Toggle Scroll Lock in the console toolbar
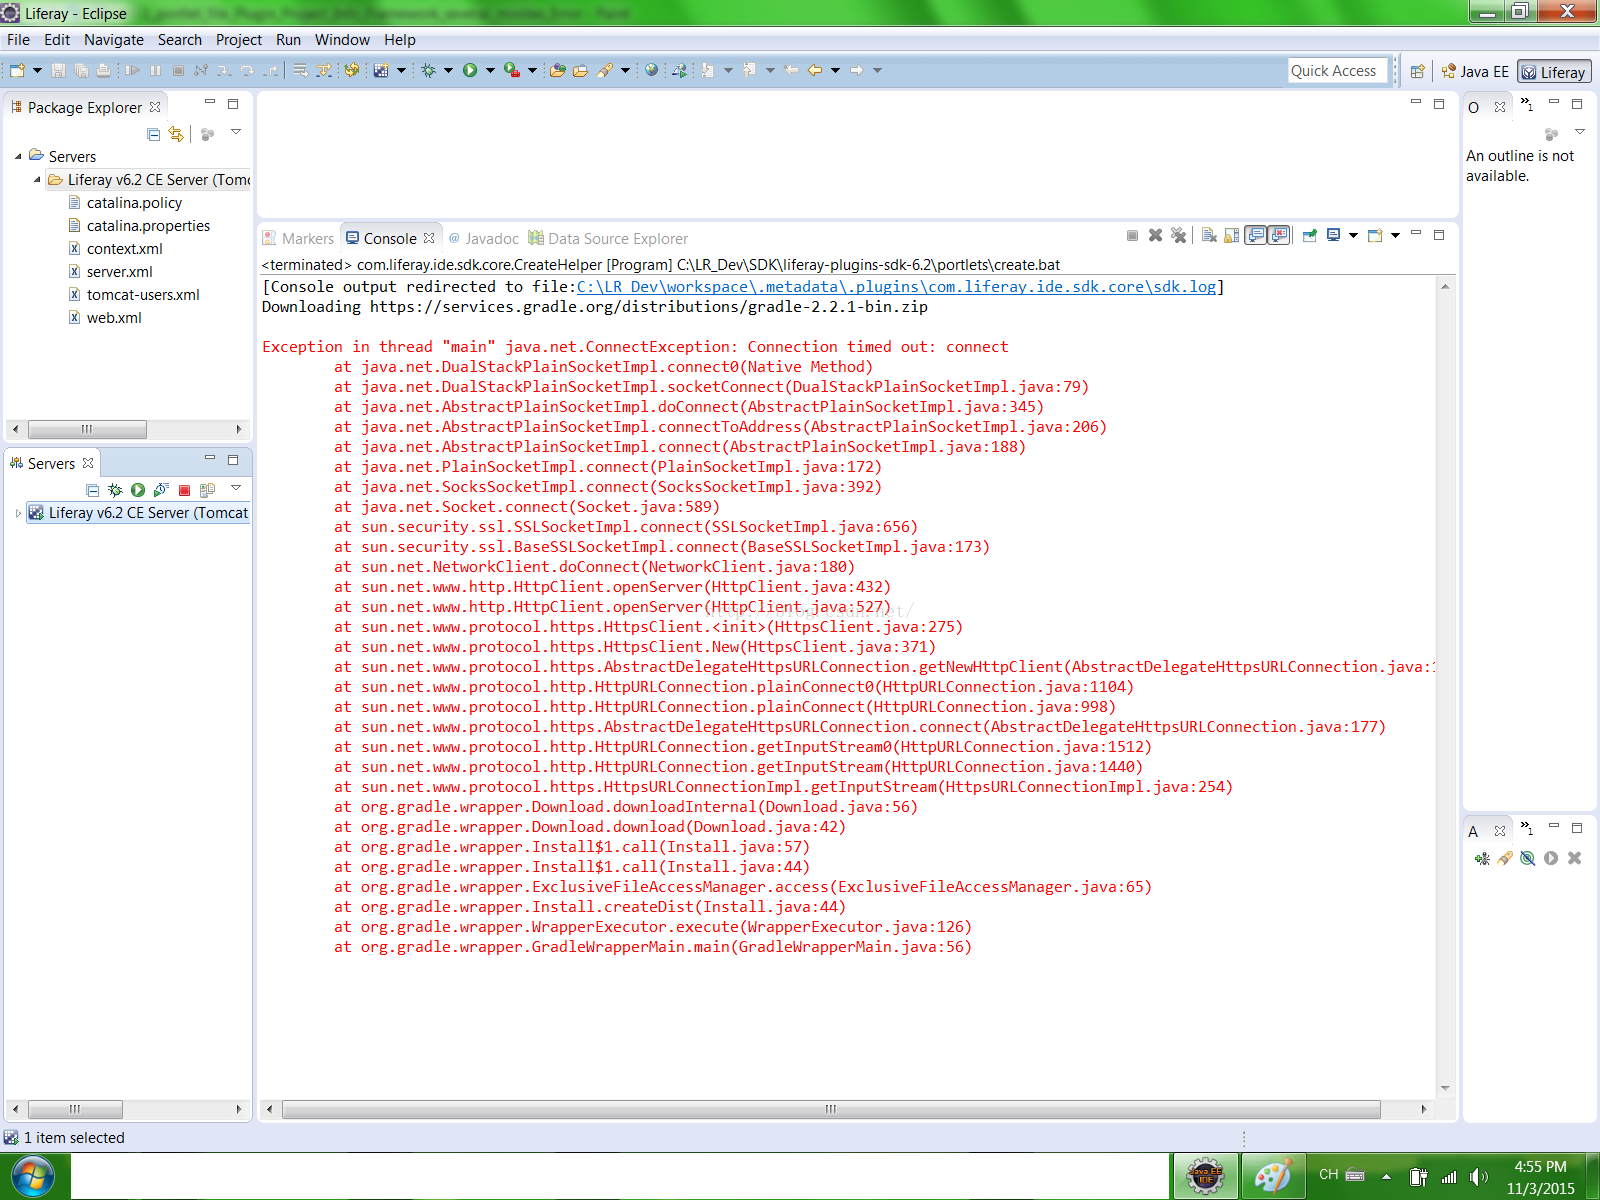The image size is (1600, 1200). pyautogui.click(x=1232, y=236)
